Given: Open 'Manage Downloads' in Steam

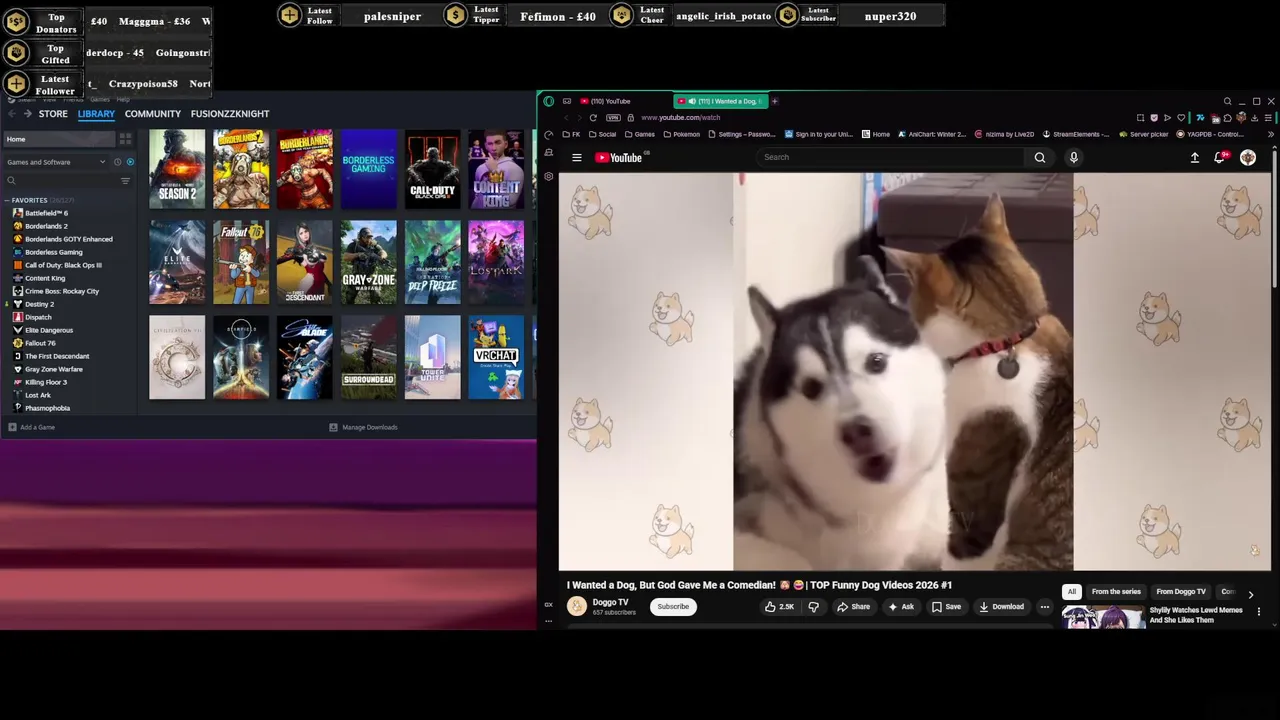Looking at the screenshot, I should click(363, 427).
